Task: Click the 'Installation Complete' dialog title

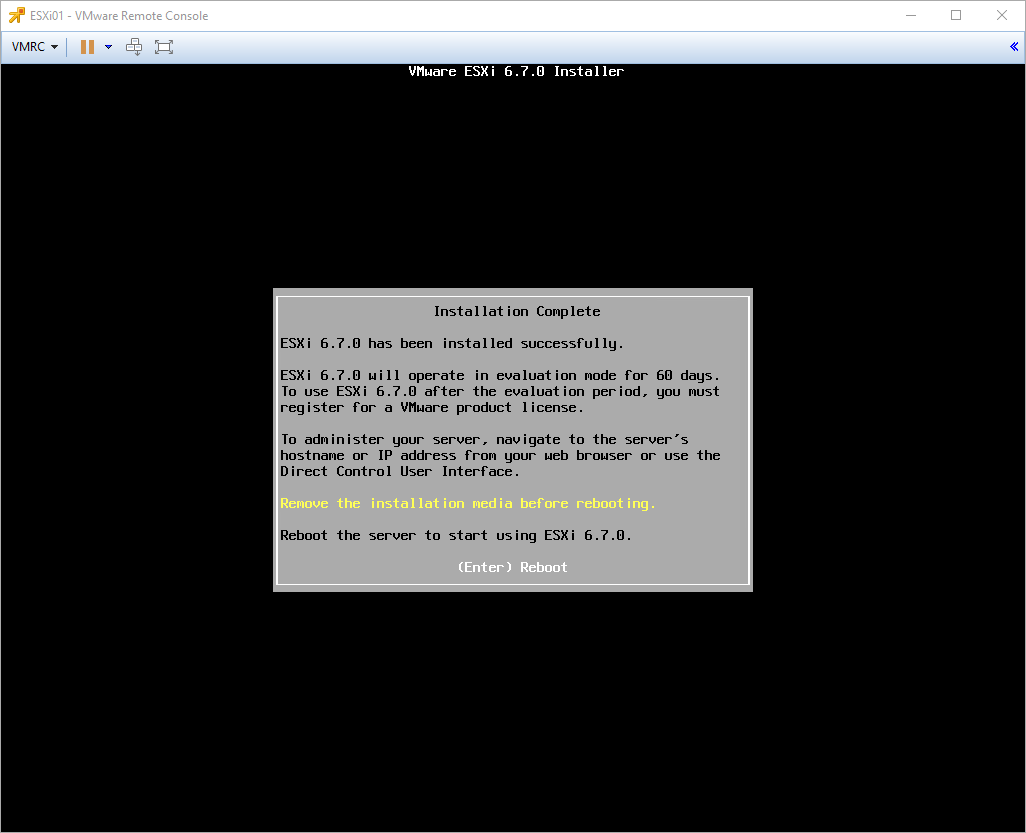Action: tap(517, 311)
